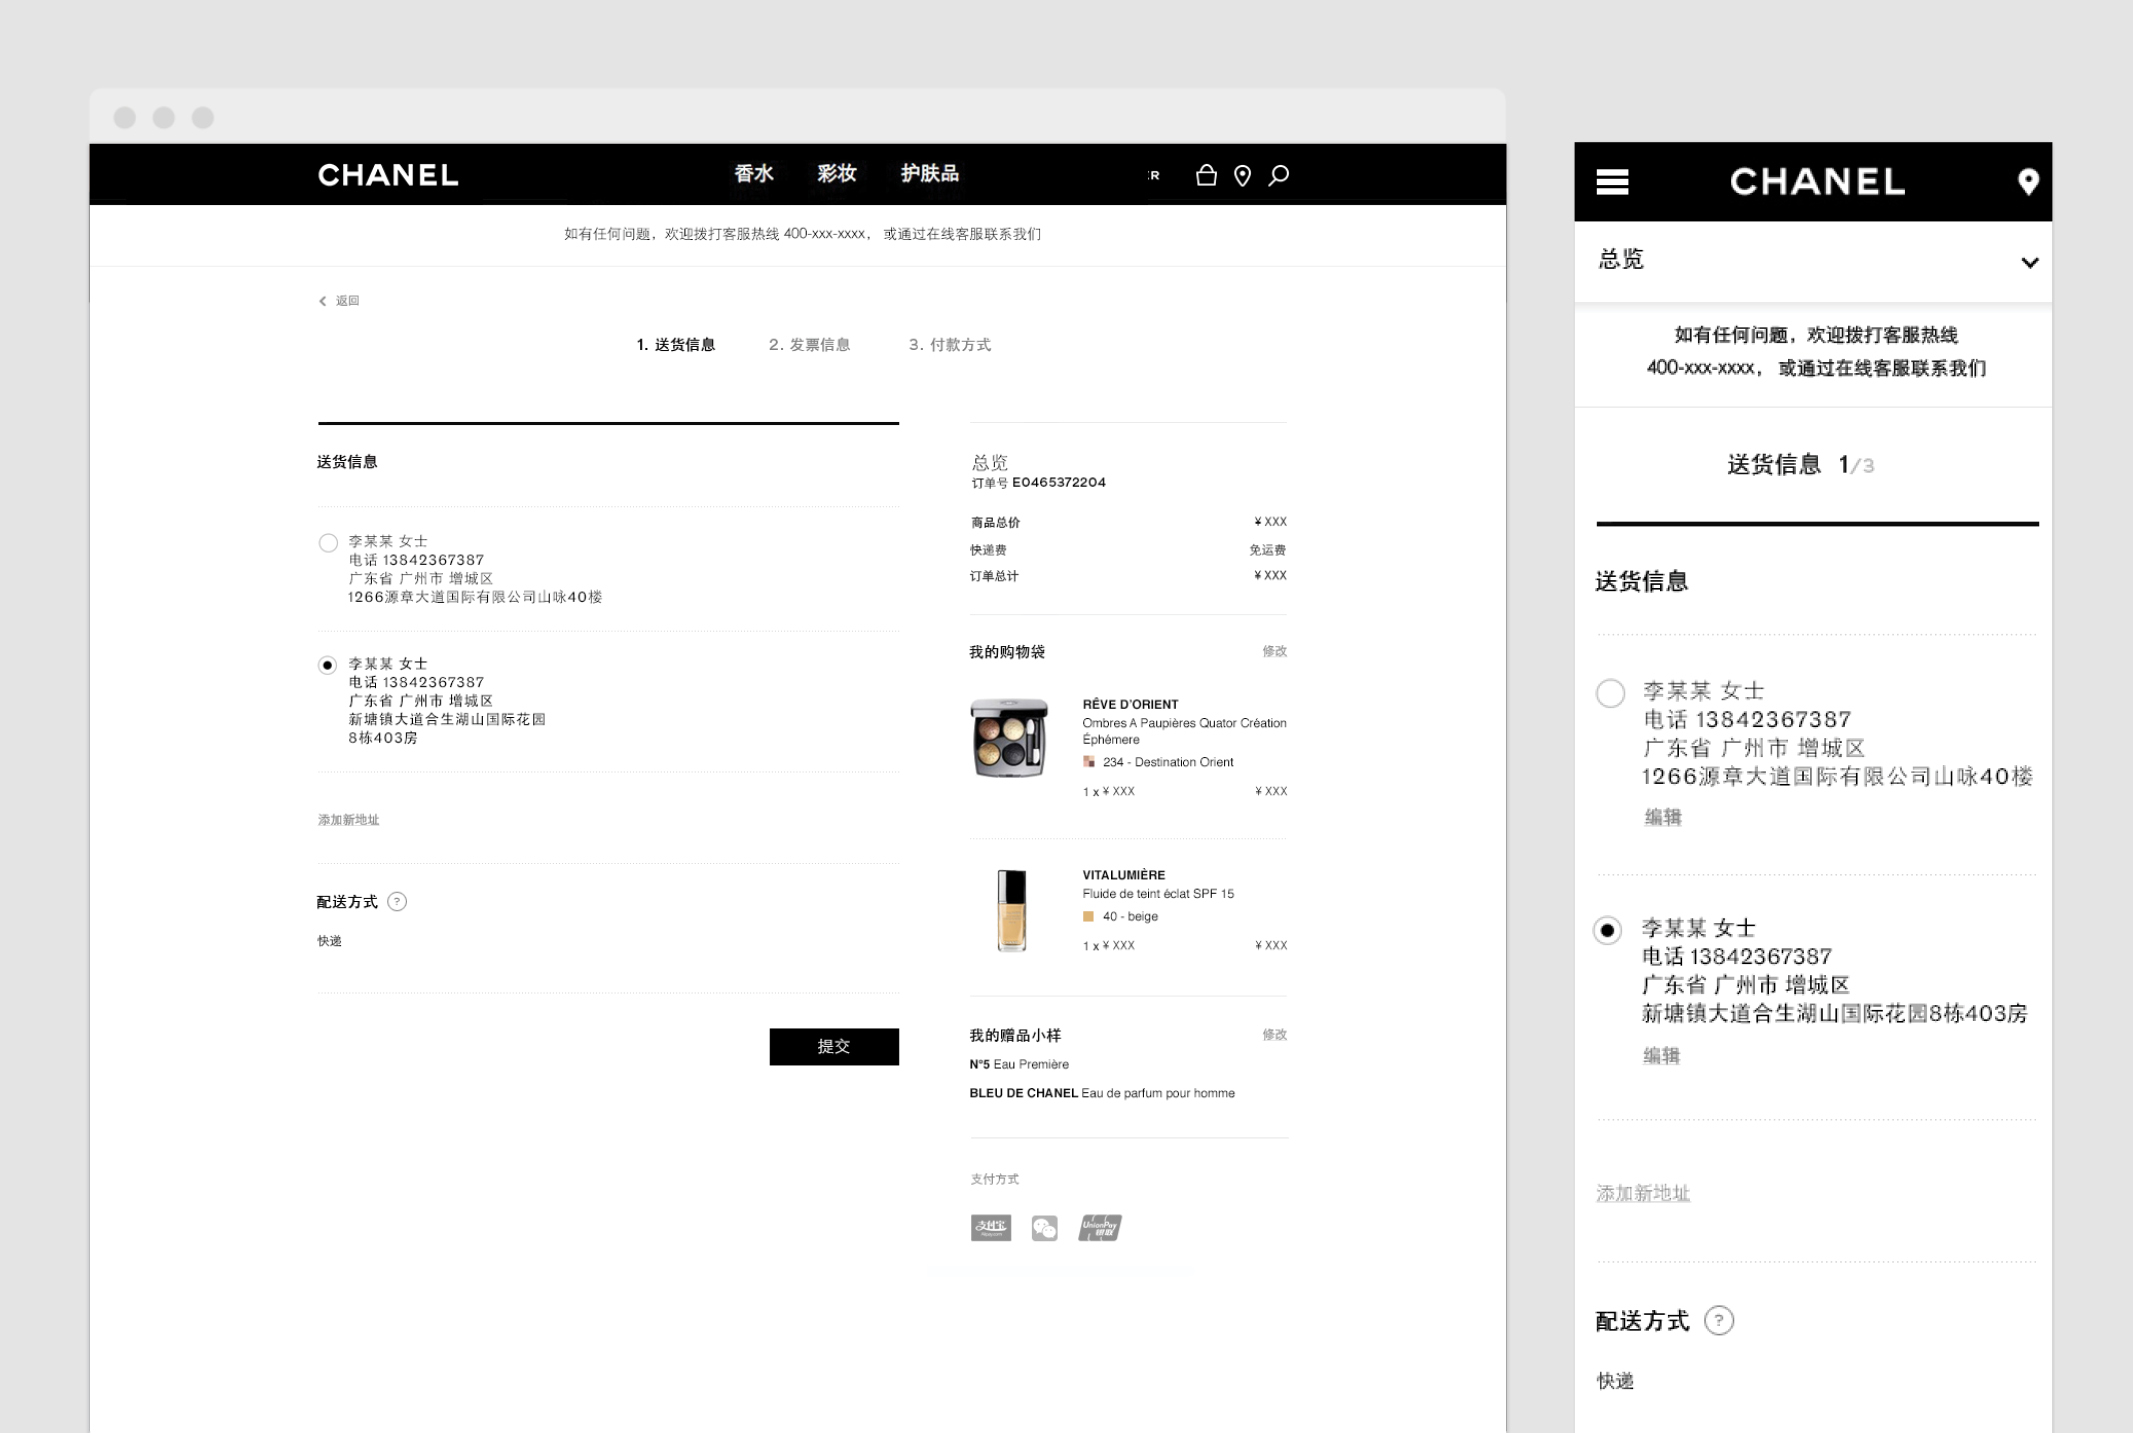Image resolution: width=2133 pixels, height=1433 pixels.
Task: Click the 快递 delivery option in mobile view
Action: click(x=1615, y=1381)
